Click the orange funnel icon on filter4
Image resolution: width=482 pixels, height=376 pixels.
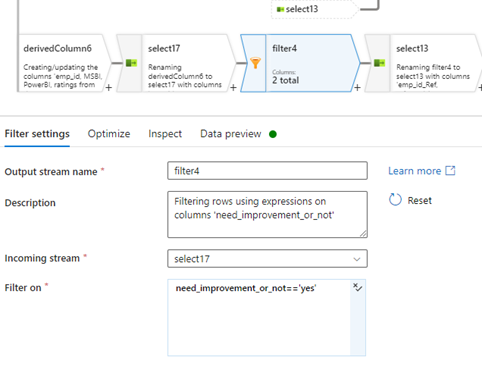click(255, 63)
